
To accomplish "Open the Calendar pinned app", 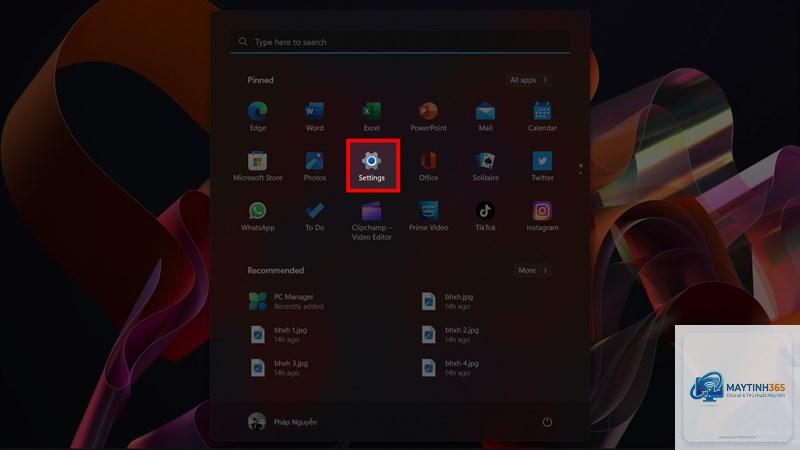I will [542, 116].
